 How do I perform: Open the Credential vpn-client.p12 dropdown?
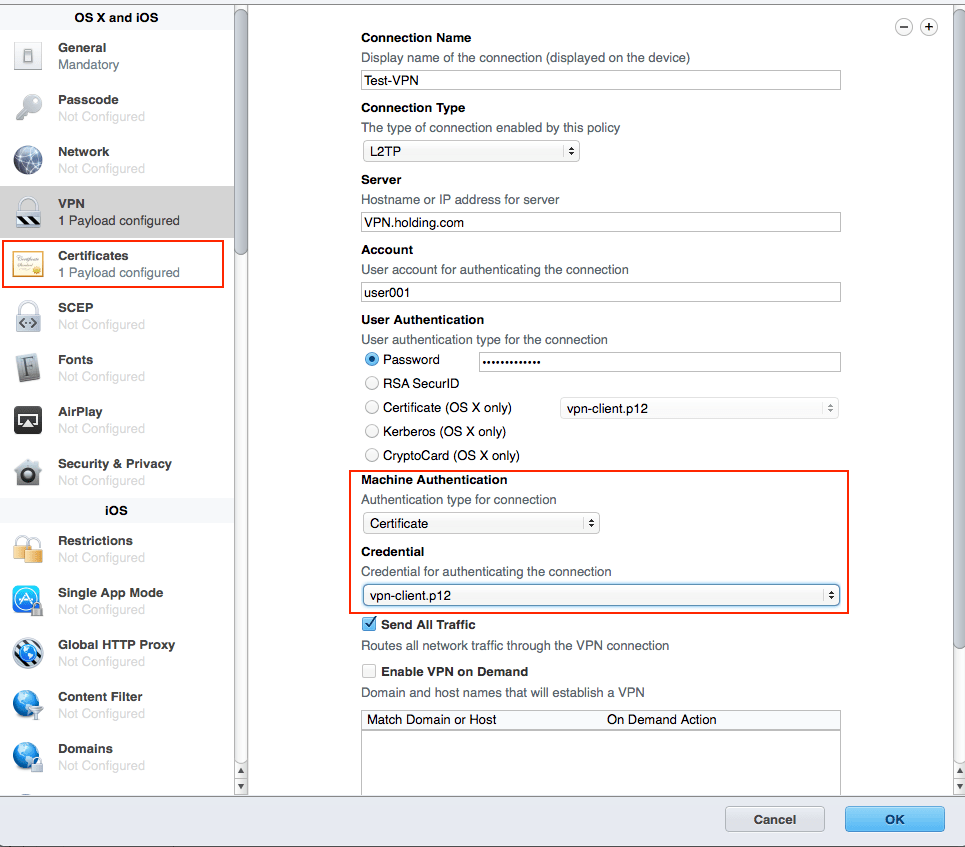[600, 595]
